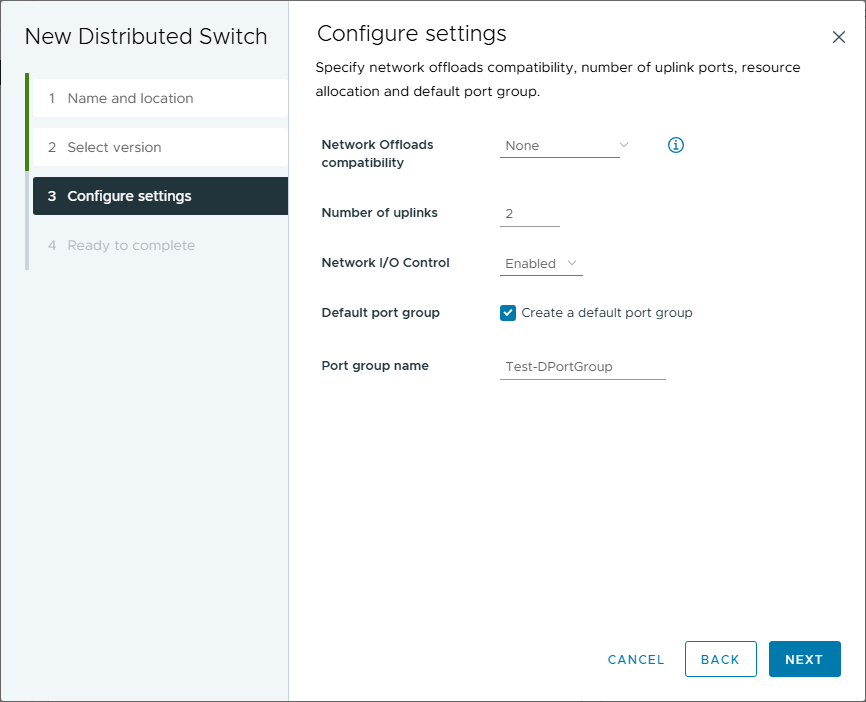This screenshot has height=702, width=866.
Task: Return to step 2 Select version
Action: [x=114, y=147]
